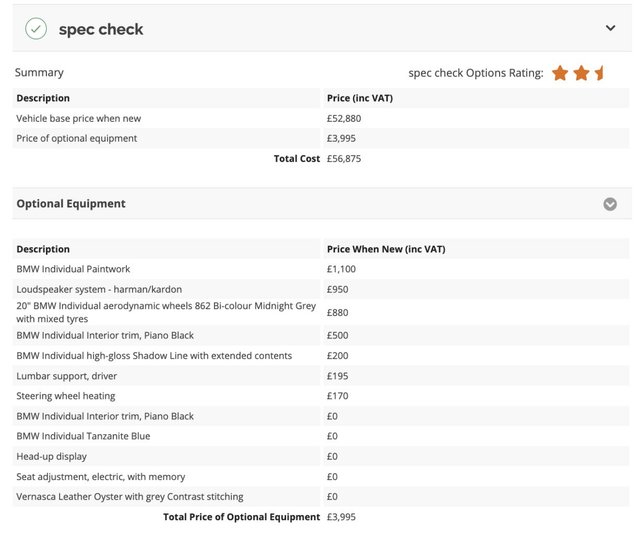Select the 20" aerodynamic wheels 862 row
This screenshot has width=640, height=535.
pos(165,312)
